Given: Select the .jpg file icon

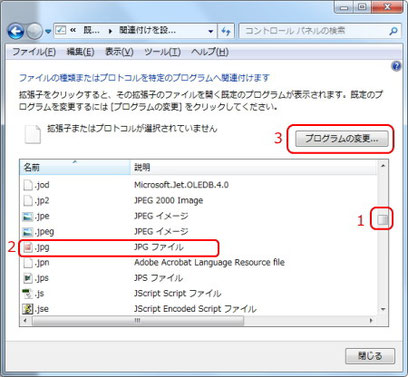Looking at the screenshot, I should (x=28, y=247).
